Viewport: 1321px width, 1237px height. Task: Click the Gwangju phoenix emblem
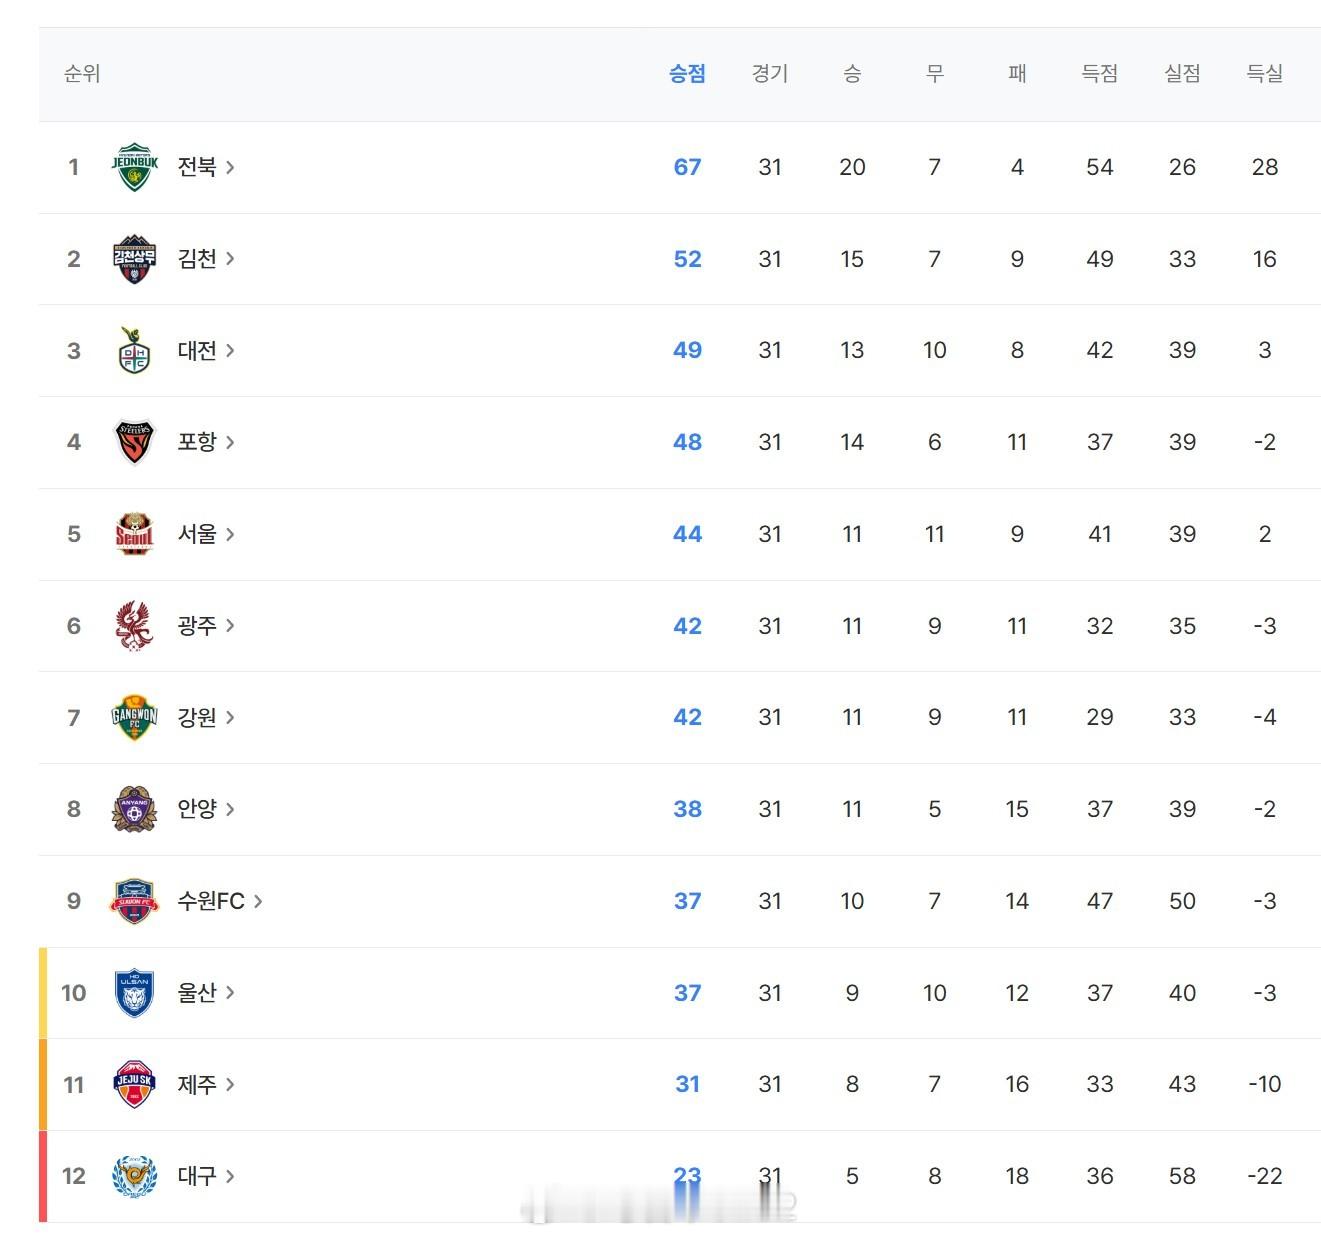point(134,626)
